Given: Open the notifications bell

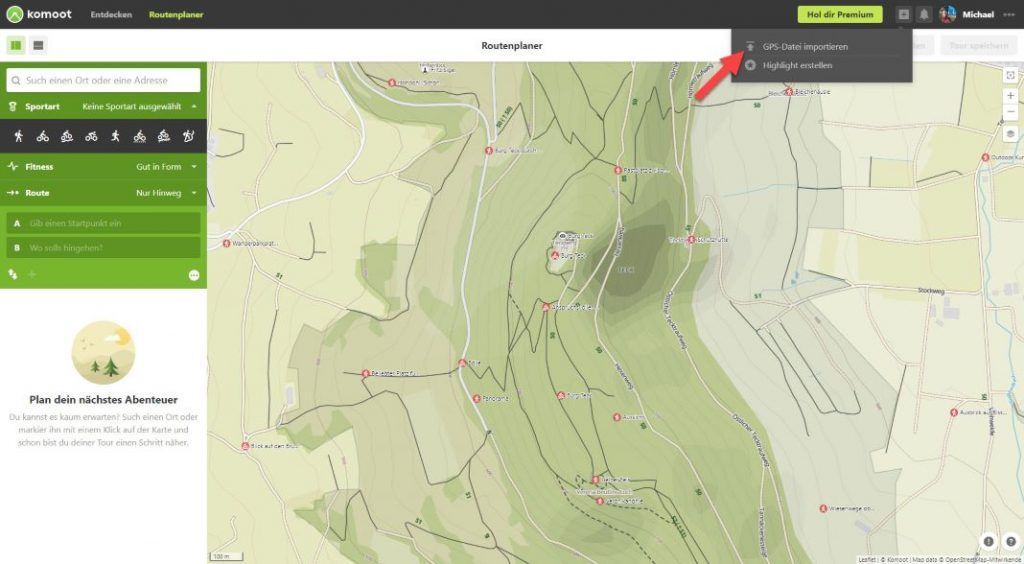Looking at the screenshot, I should [x=923, y=14].
